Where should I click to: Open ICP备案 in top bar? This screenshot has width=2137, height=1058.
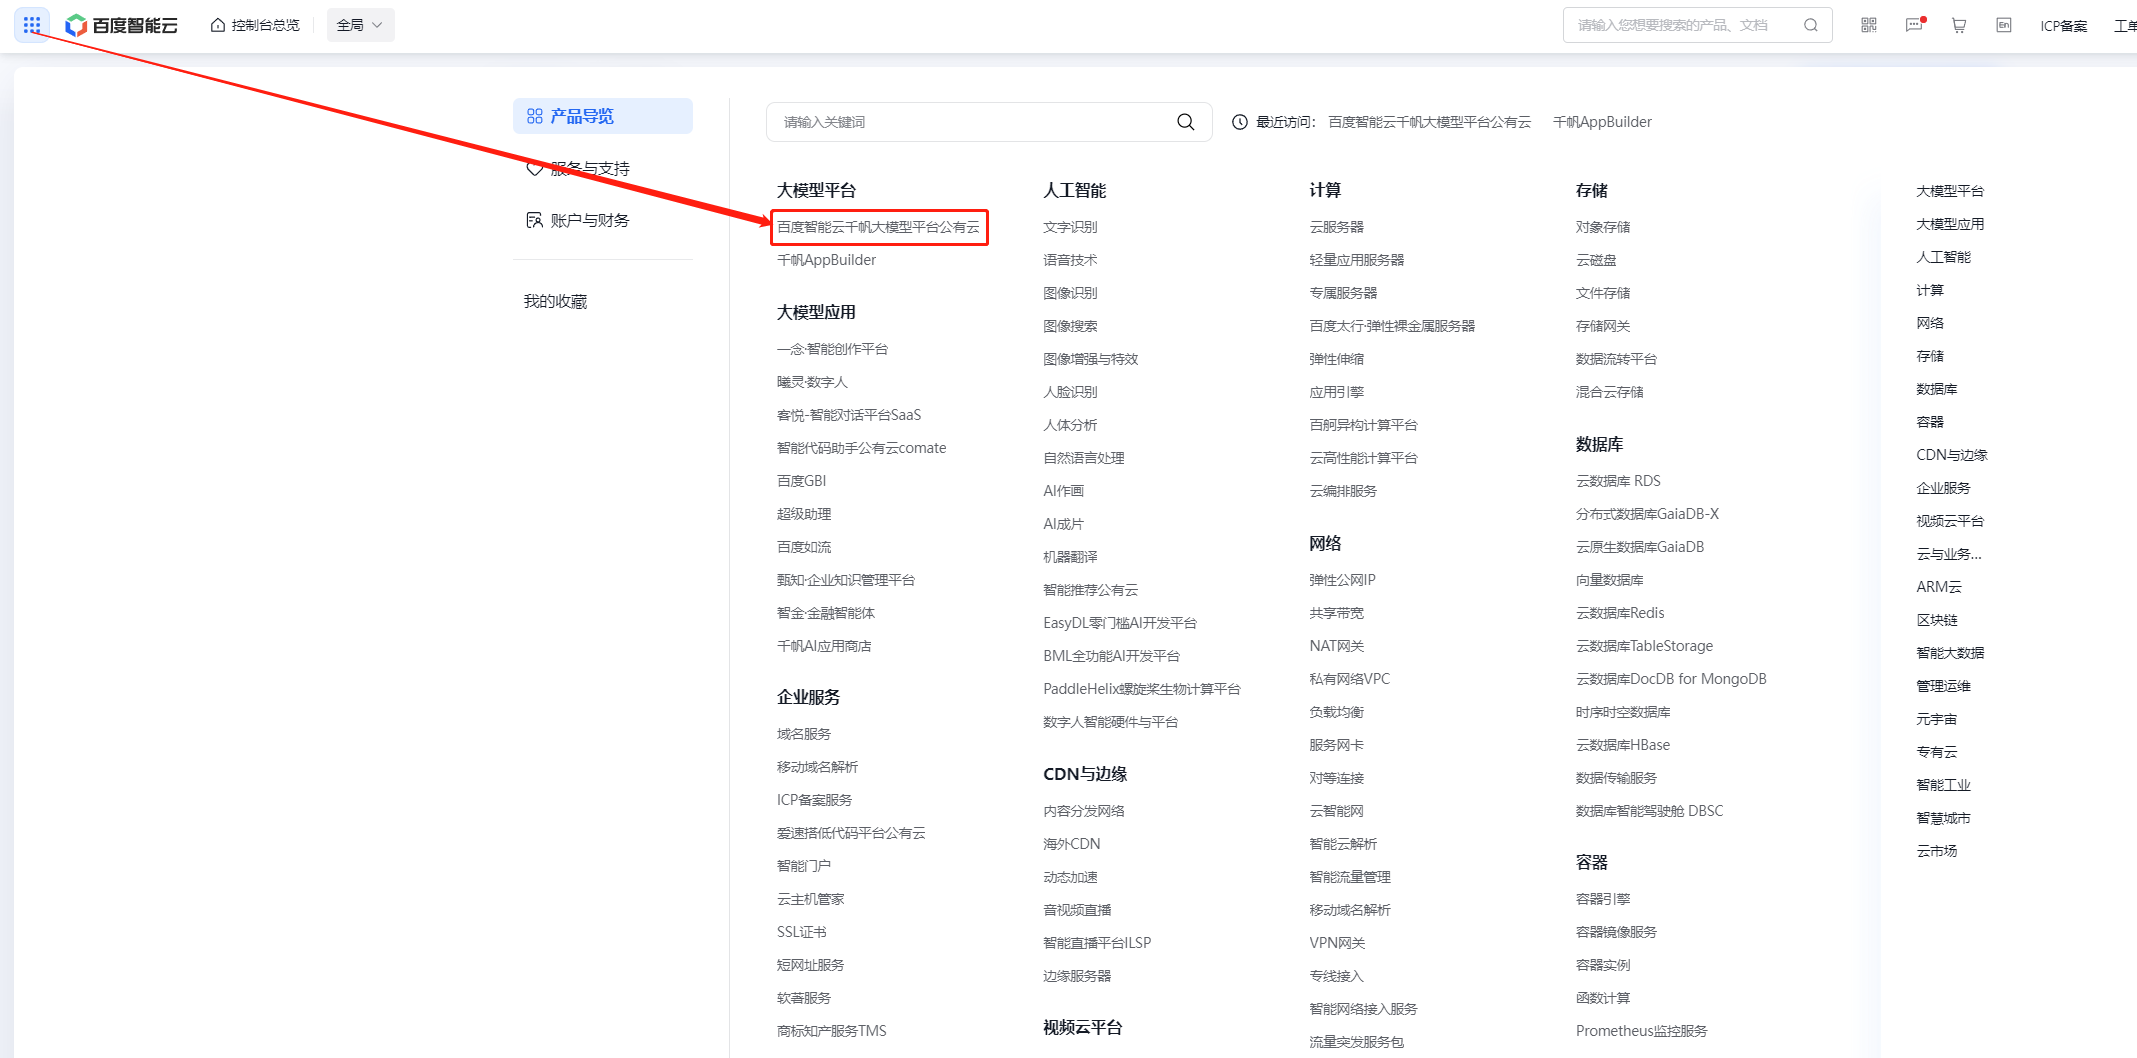pos(2064,26)
